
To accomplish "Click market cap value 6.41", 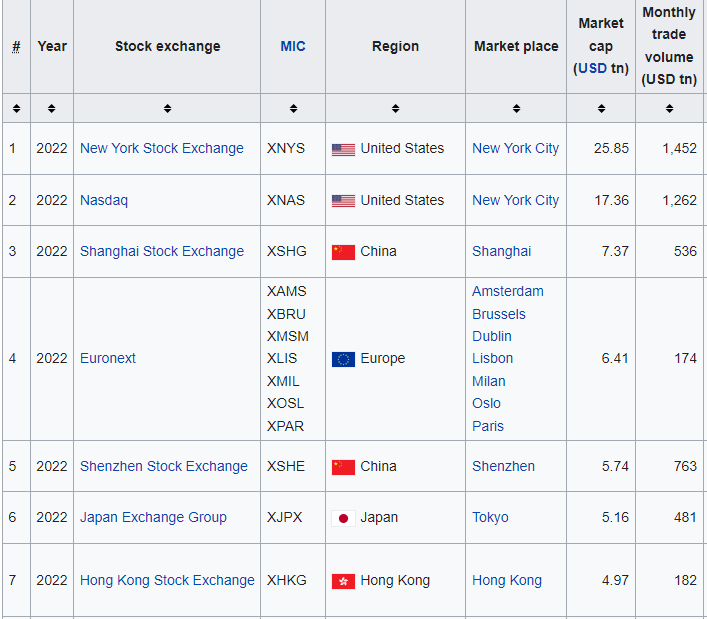I will point(615,358).
